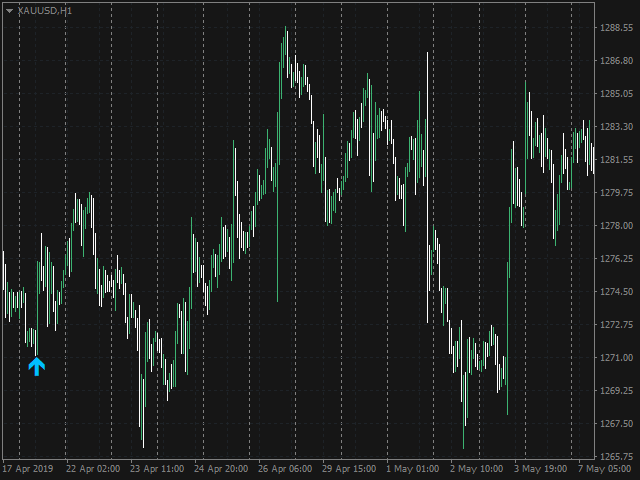Select the 1269.25 price level label
Image resolution: width=640 pixels, height=480 pixels.
click(x=617, y=391)
